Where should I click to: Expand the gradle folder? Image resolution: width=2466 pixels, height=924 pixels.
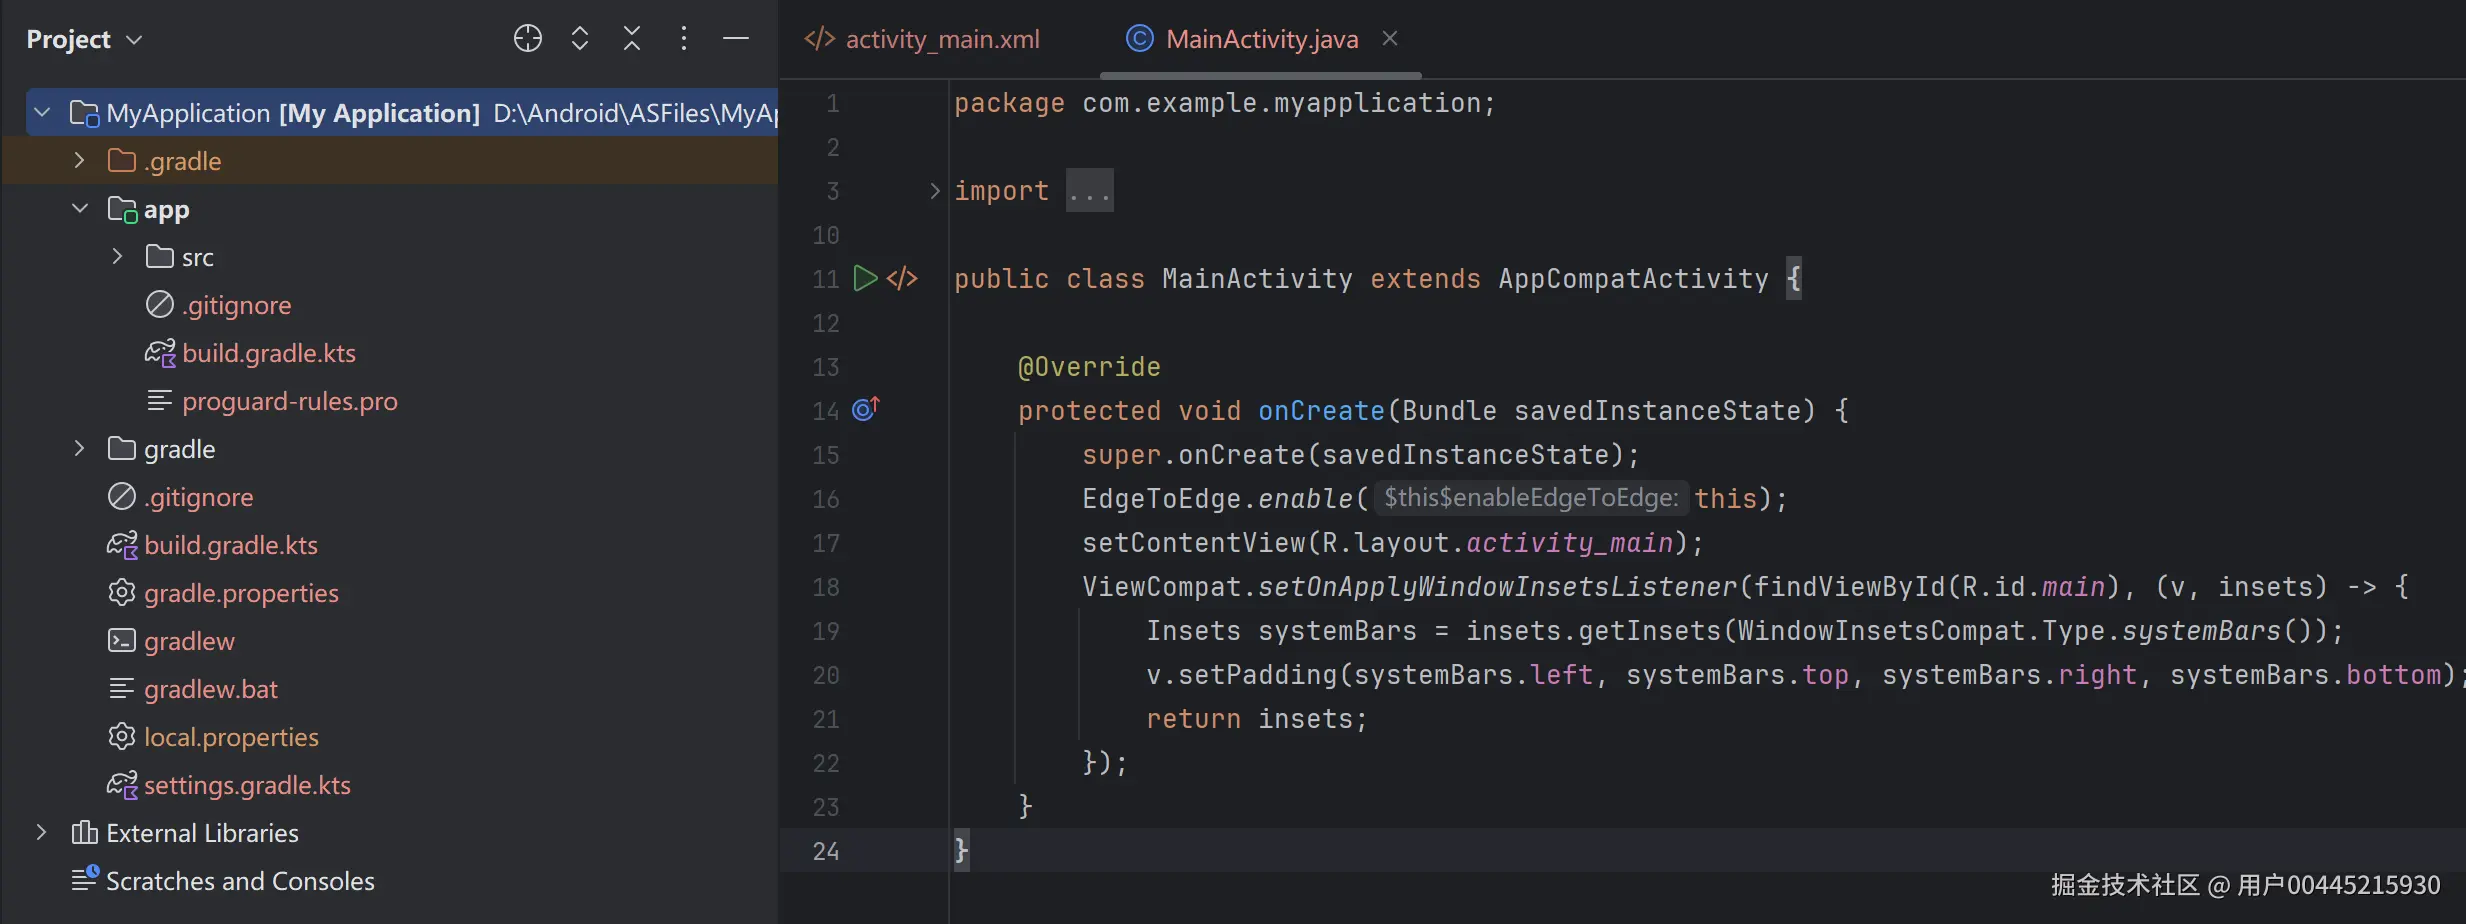80,448
